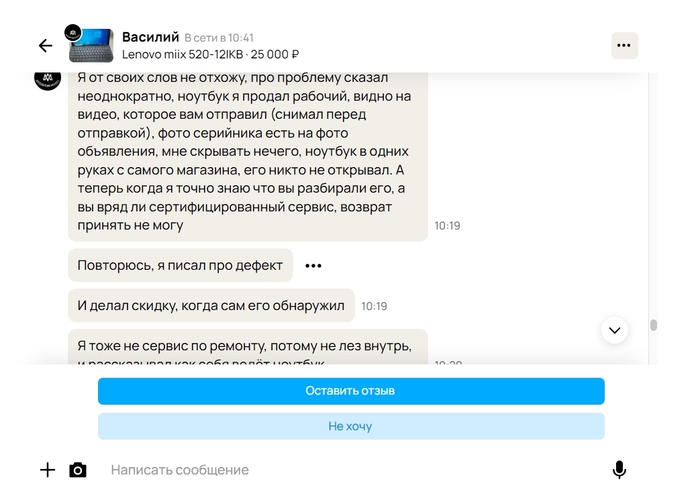Open the three-dots chat options menu

click(624, 46)
